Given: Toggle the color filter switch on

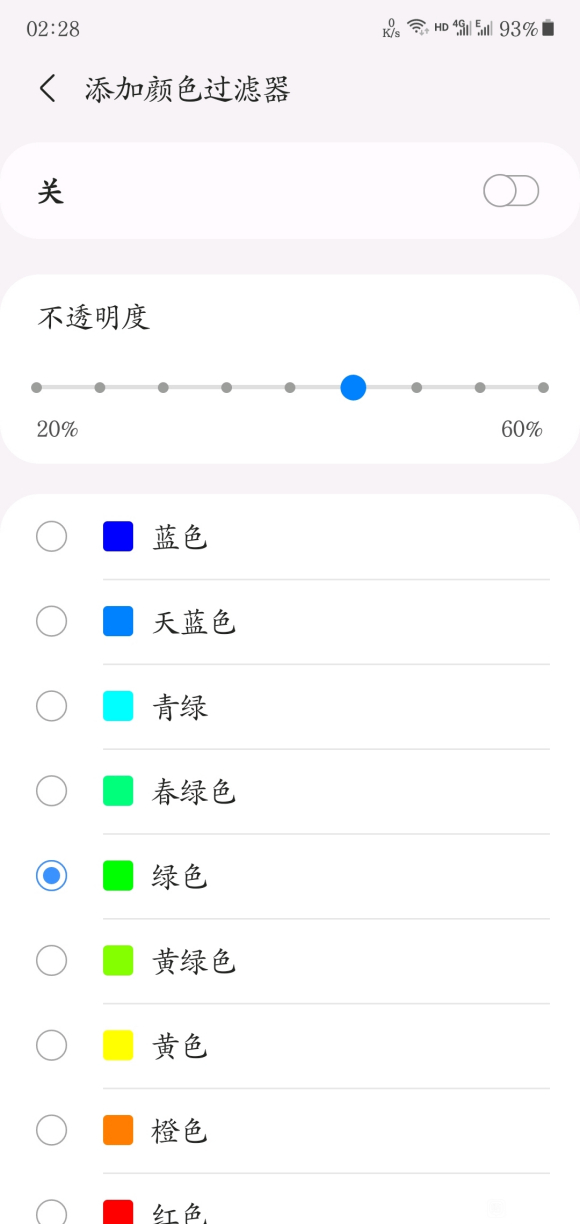Looking at the screenshot, I should point(511,190).
